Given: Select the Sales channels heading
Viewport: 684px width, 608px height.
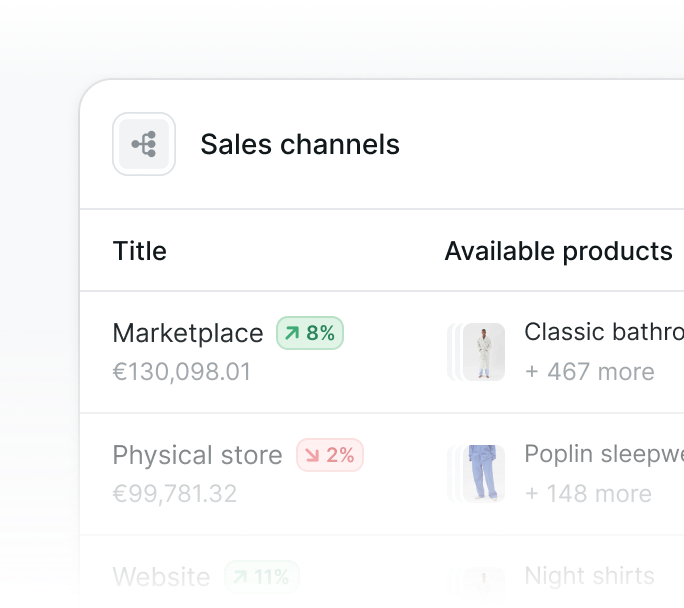Looking at the screenshot, I should (x=300, y=144).
